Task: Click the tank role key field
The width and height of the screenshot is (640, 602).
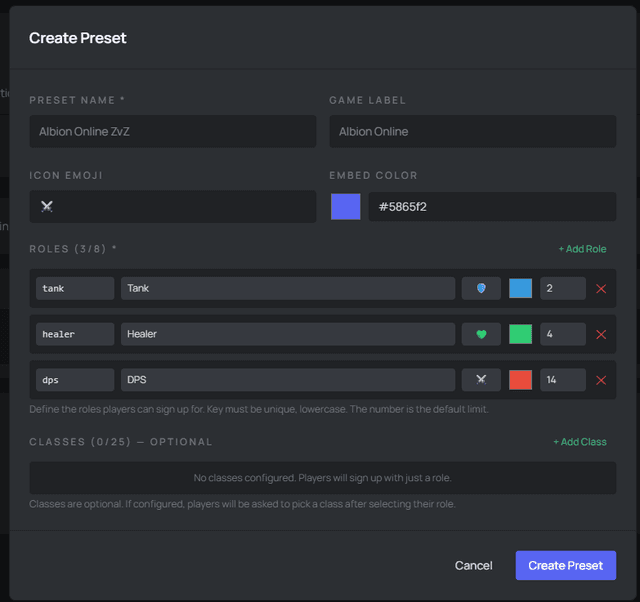Action: coord(75,289)
